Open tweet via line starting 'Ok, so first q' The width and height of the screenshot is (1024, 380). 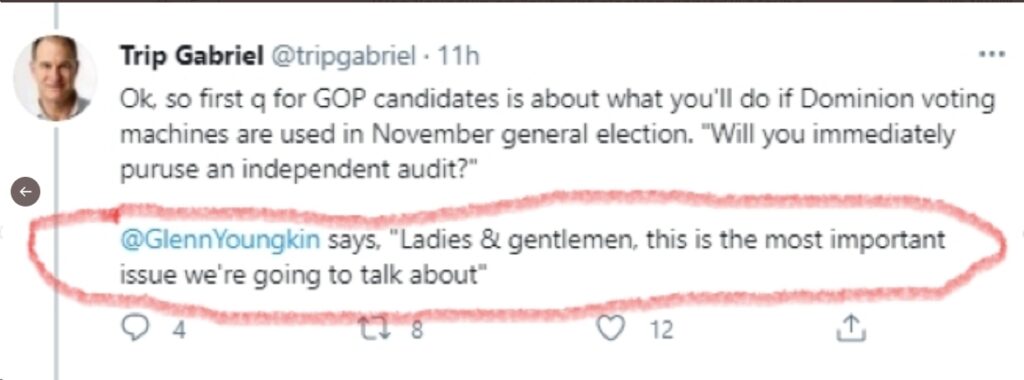[557, 100]
